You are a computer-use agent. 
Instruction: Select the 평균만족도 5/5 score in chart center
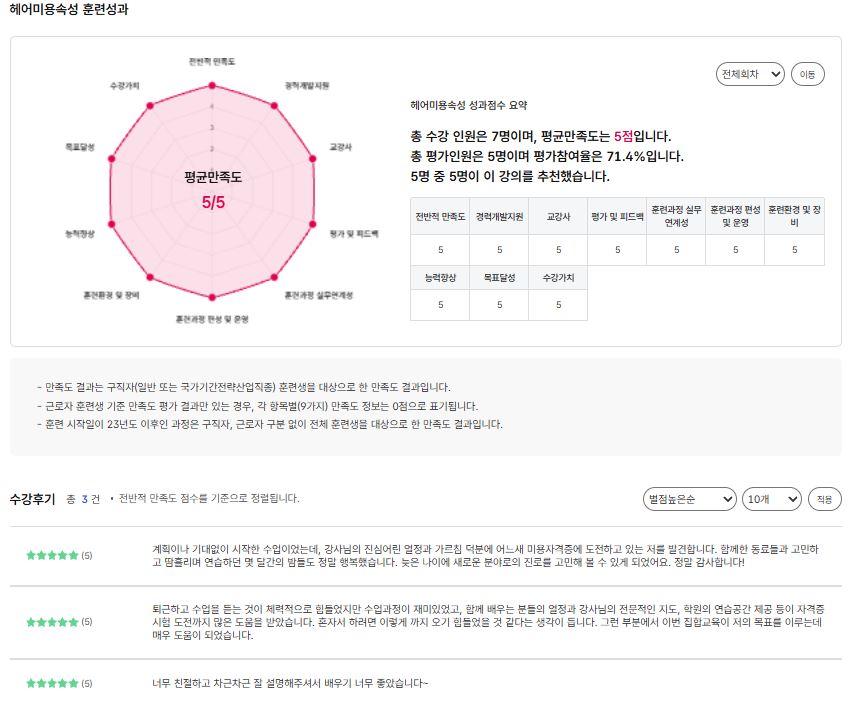(213, 202)
